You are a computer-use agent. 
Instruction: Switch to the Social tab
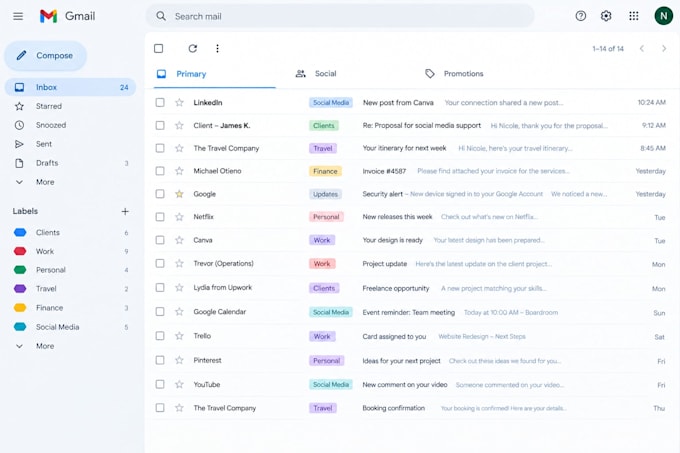316,74
